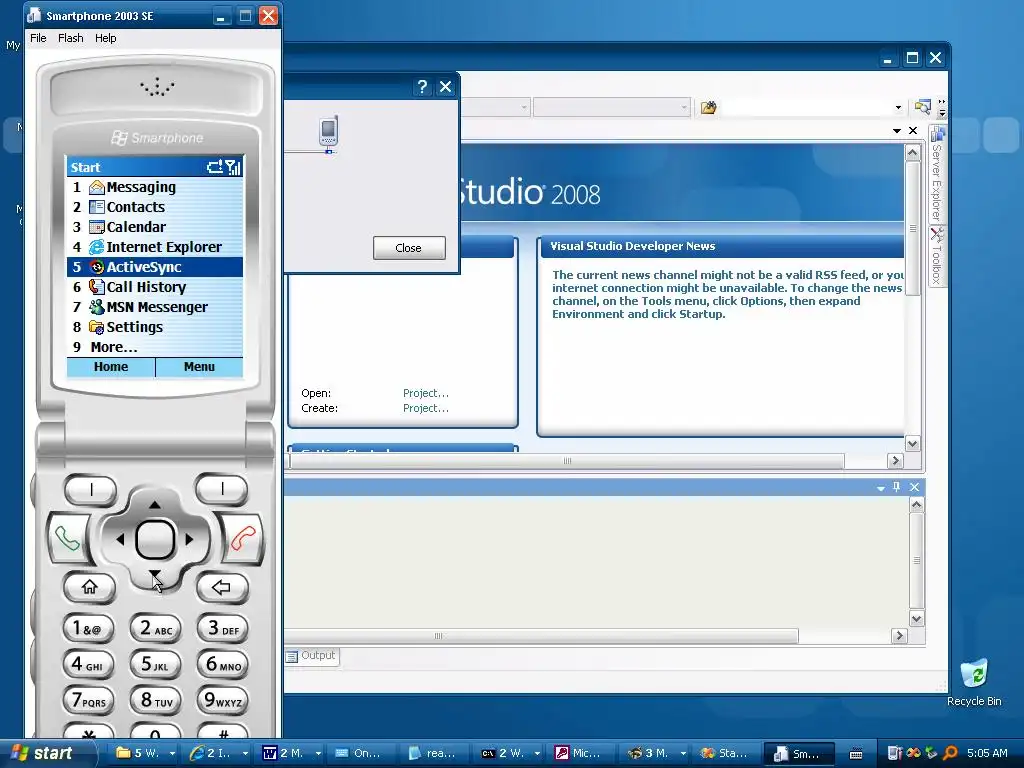Screen dimensions: 1024x768
Task: Close the Start Page document tab
Action: 913,131
